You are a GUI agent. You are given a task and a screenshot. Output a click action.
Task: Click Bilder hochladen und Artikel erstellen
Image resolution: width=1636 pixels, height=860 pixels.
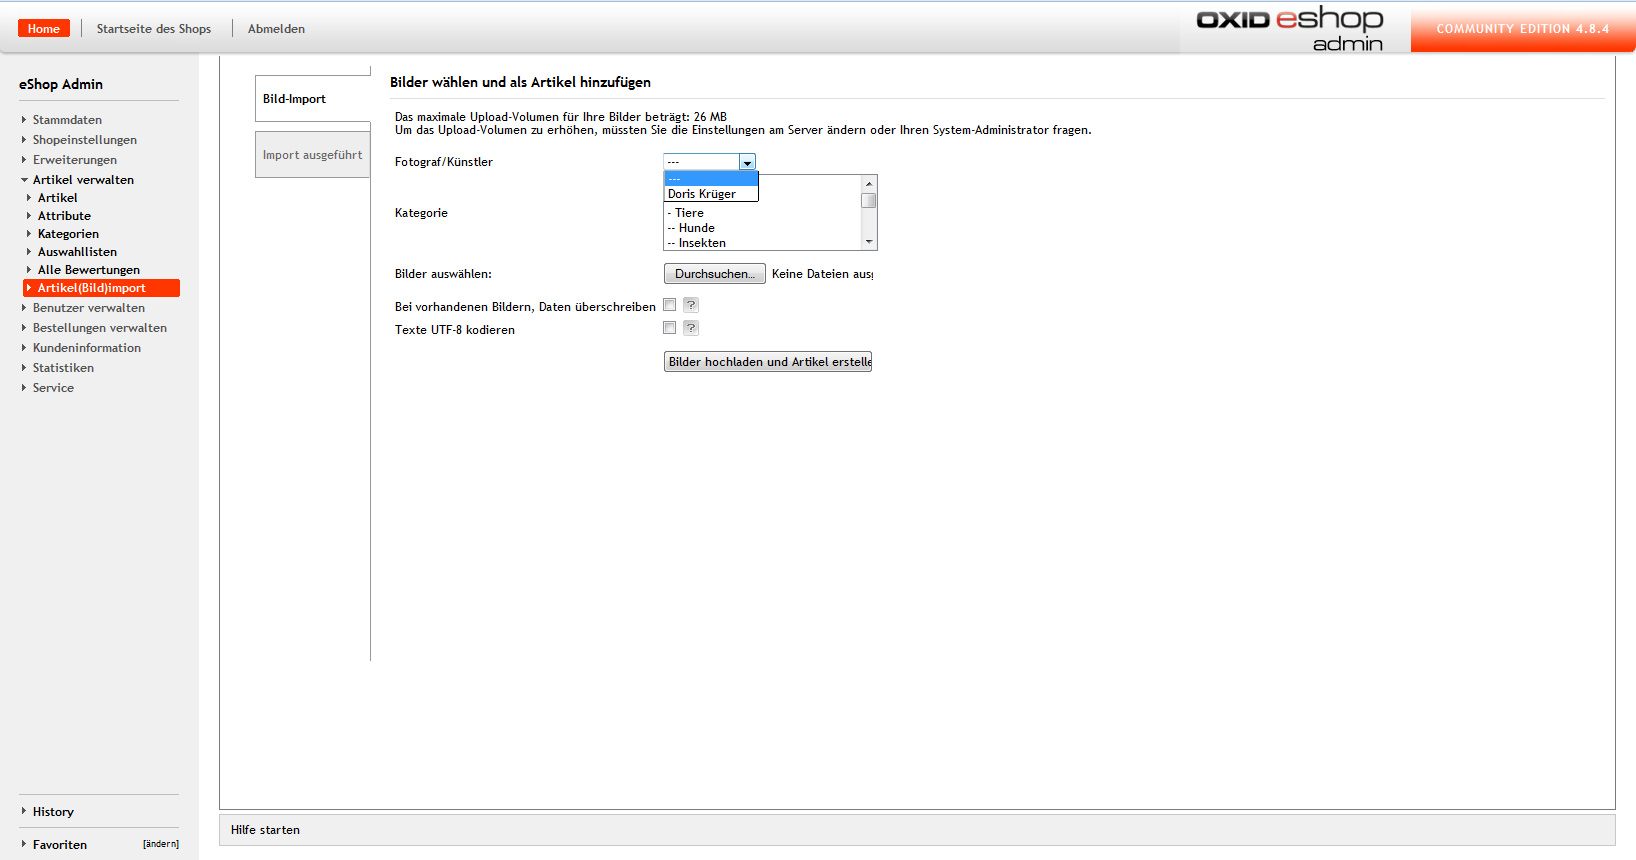click(768, 362)
